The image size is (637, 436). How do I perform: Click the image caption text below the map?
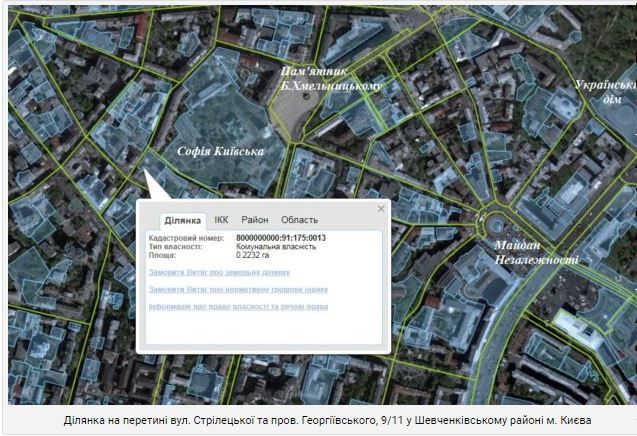[318, 420]
